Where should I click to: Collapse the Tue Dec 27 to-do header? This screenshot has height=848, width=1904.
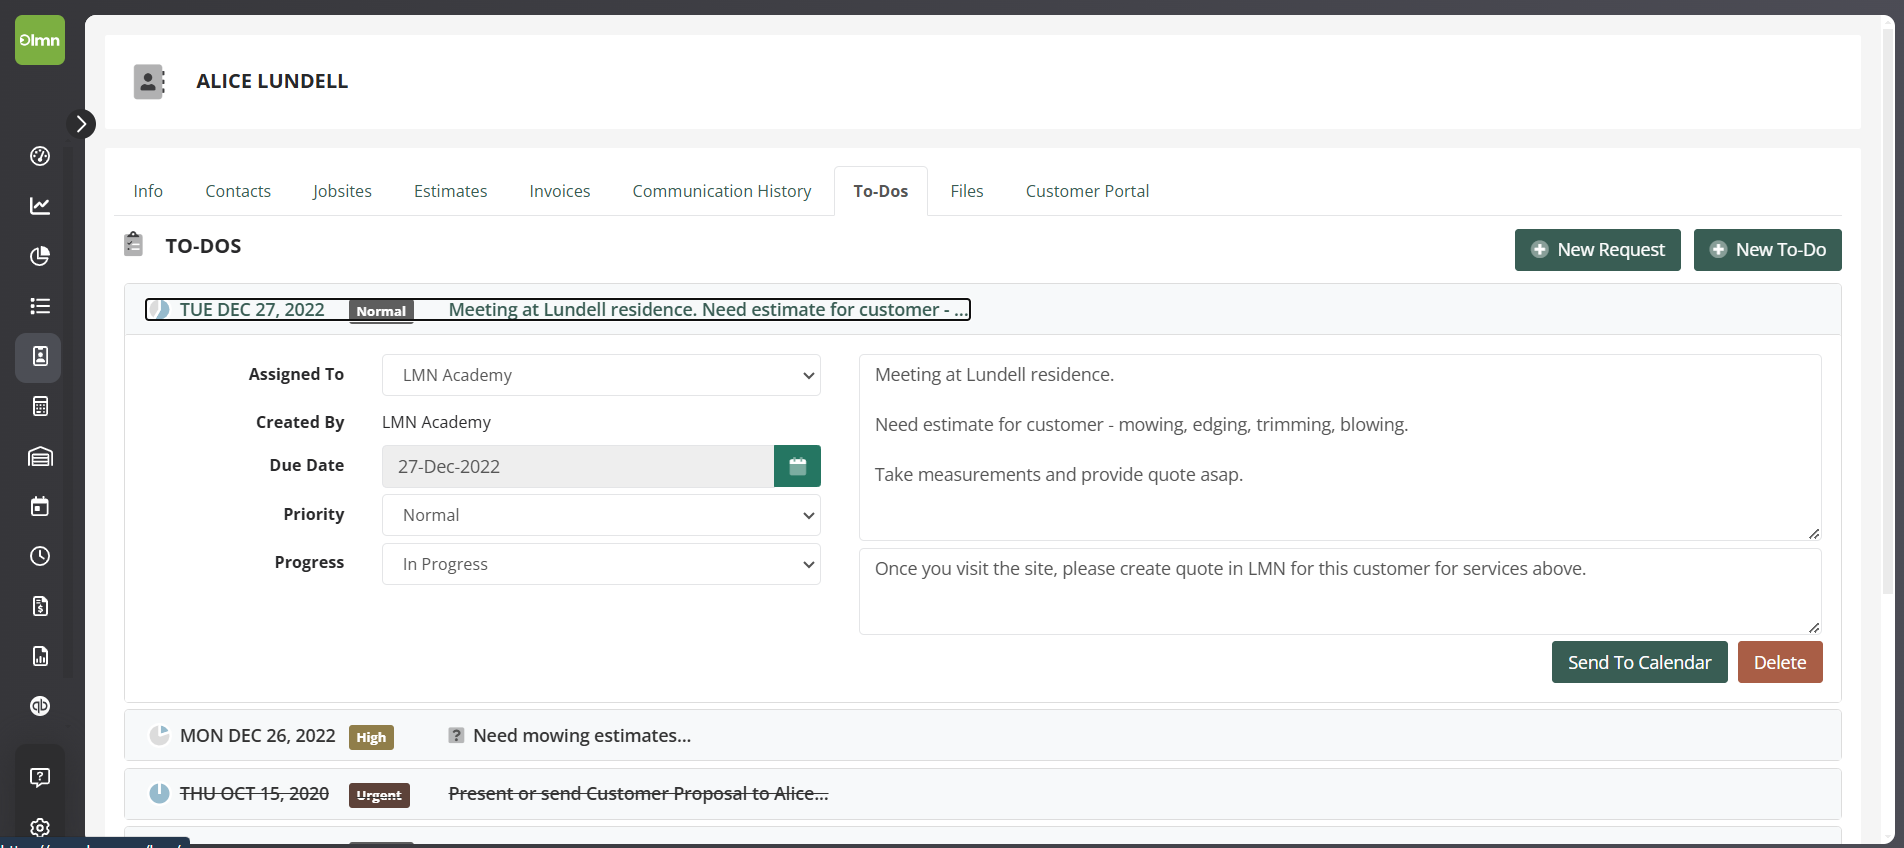pyautogui.click(x=558, y=310)
